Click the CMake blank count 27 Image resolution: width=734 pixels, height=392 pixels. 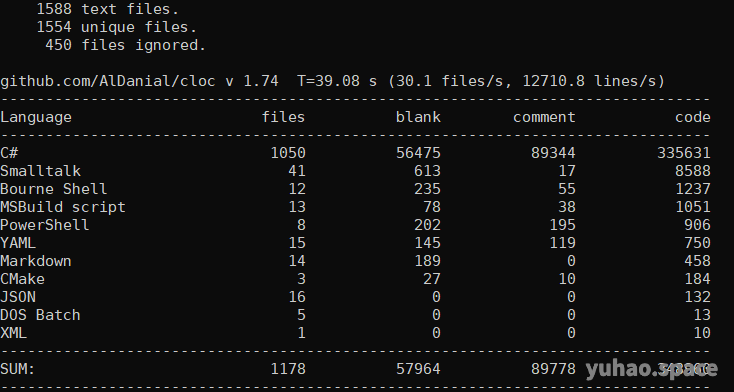click(x=432, y=279)
